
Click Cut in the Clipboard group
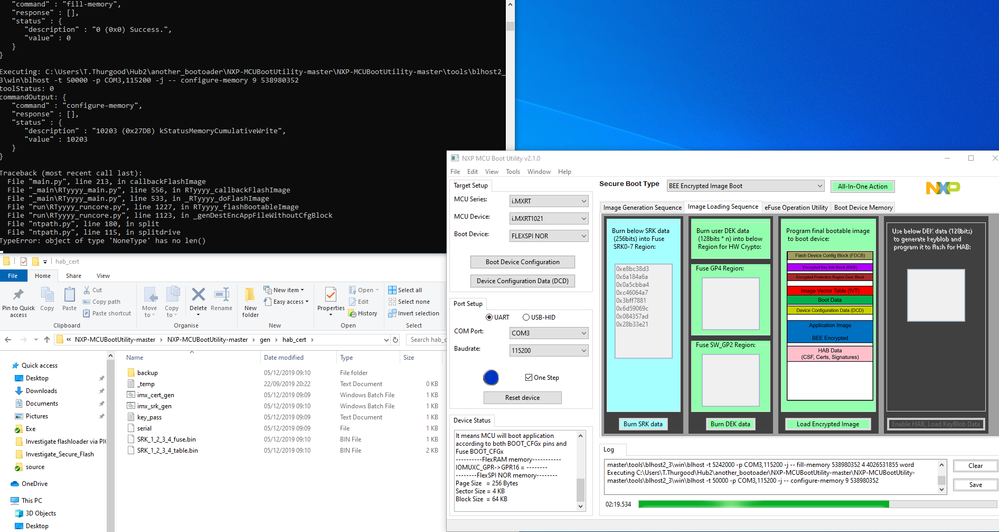tap(92, 290)
